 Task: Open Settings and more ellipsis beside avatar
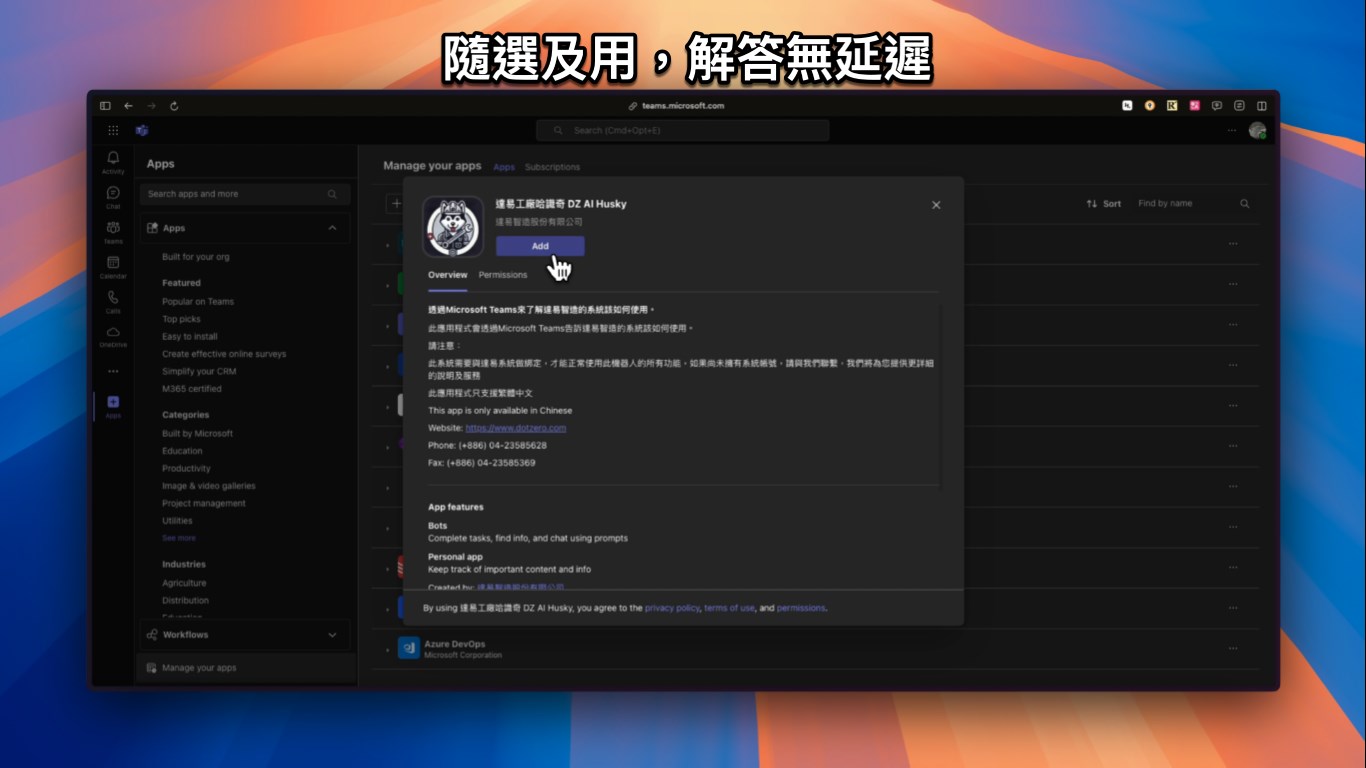click(x=1232, y=130)
